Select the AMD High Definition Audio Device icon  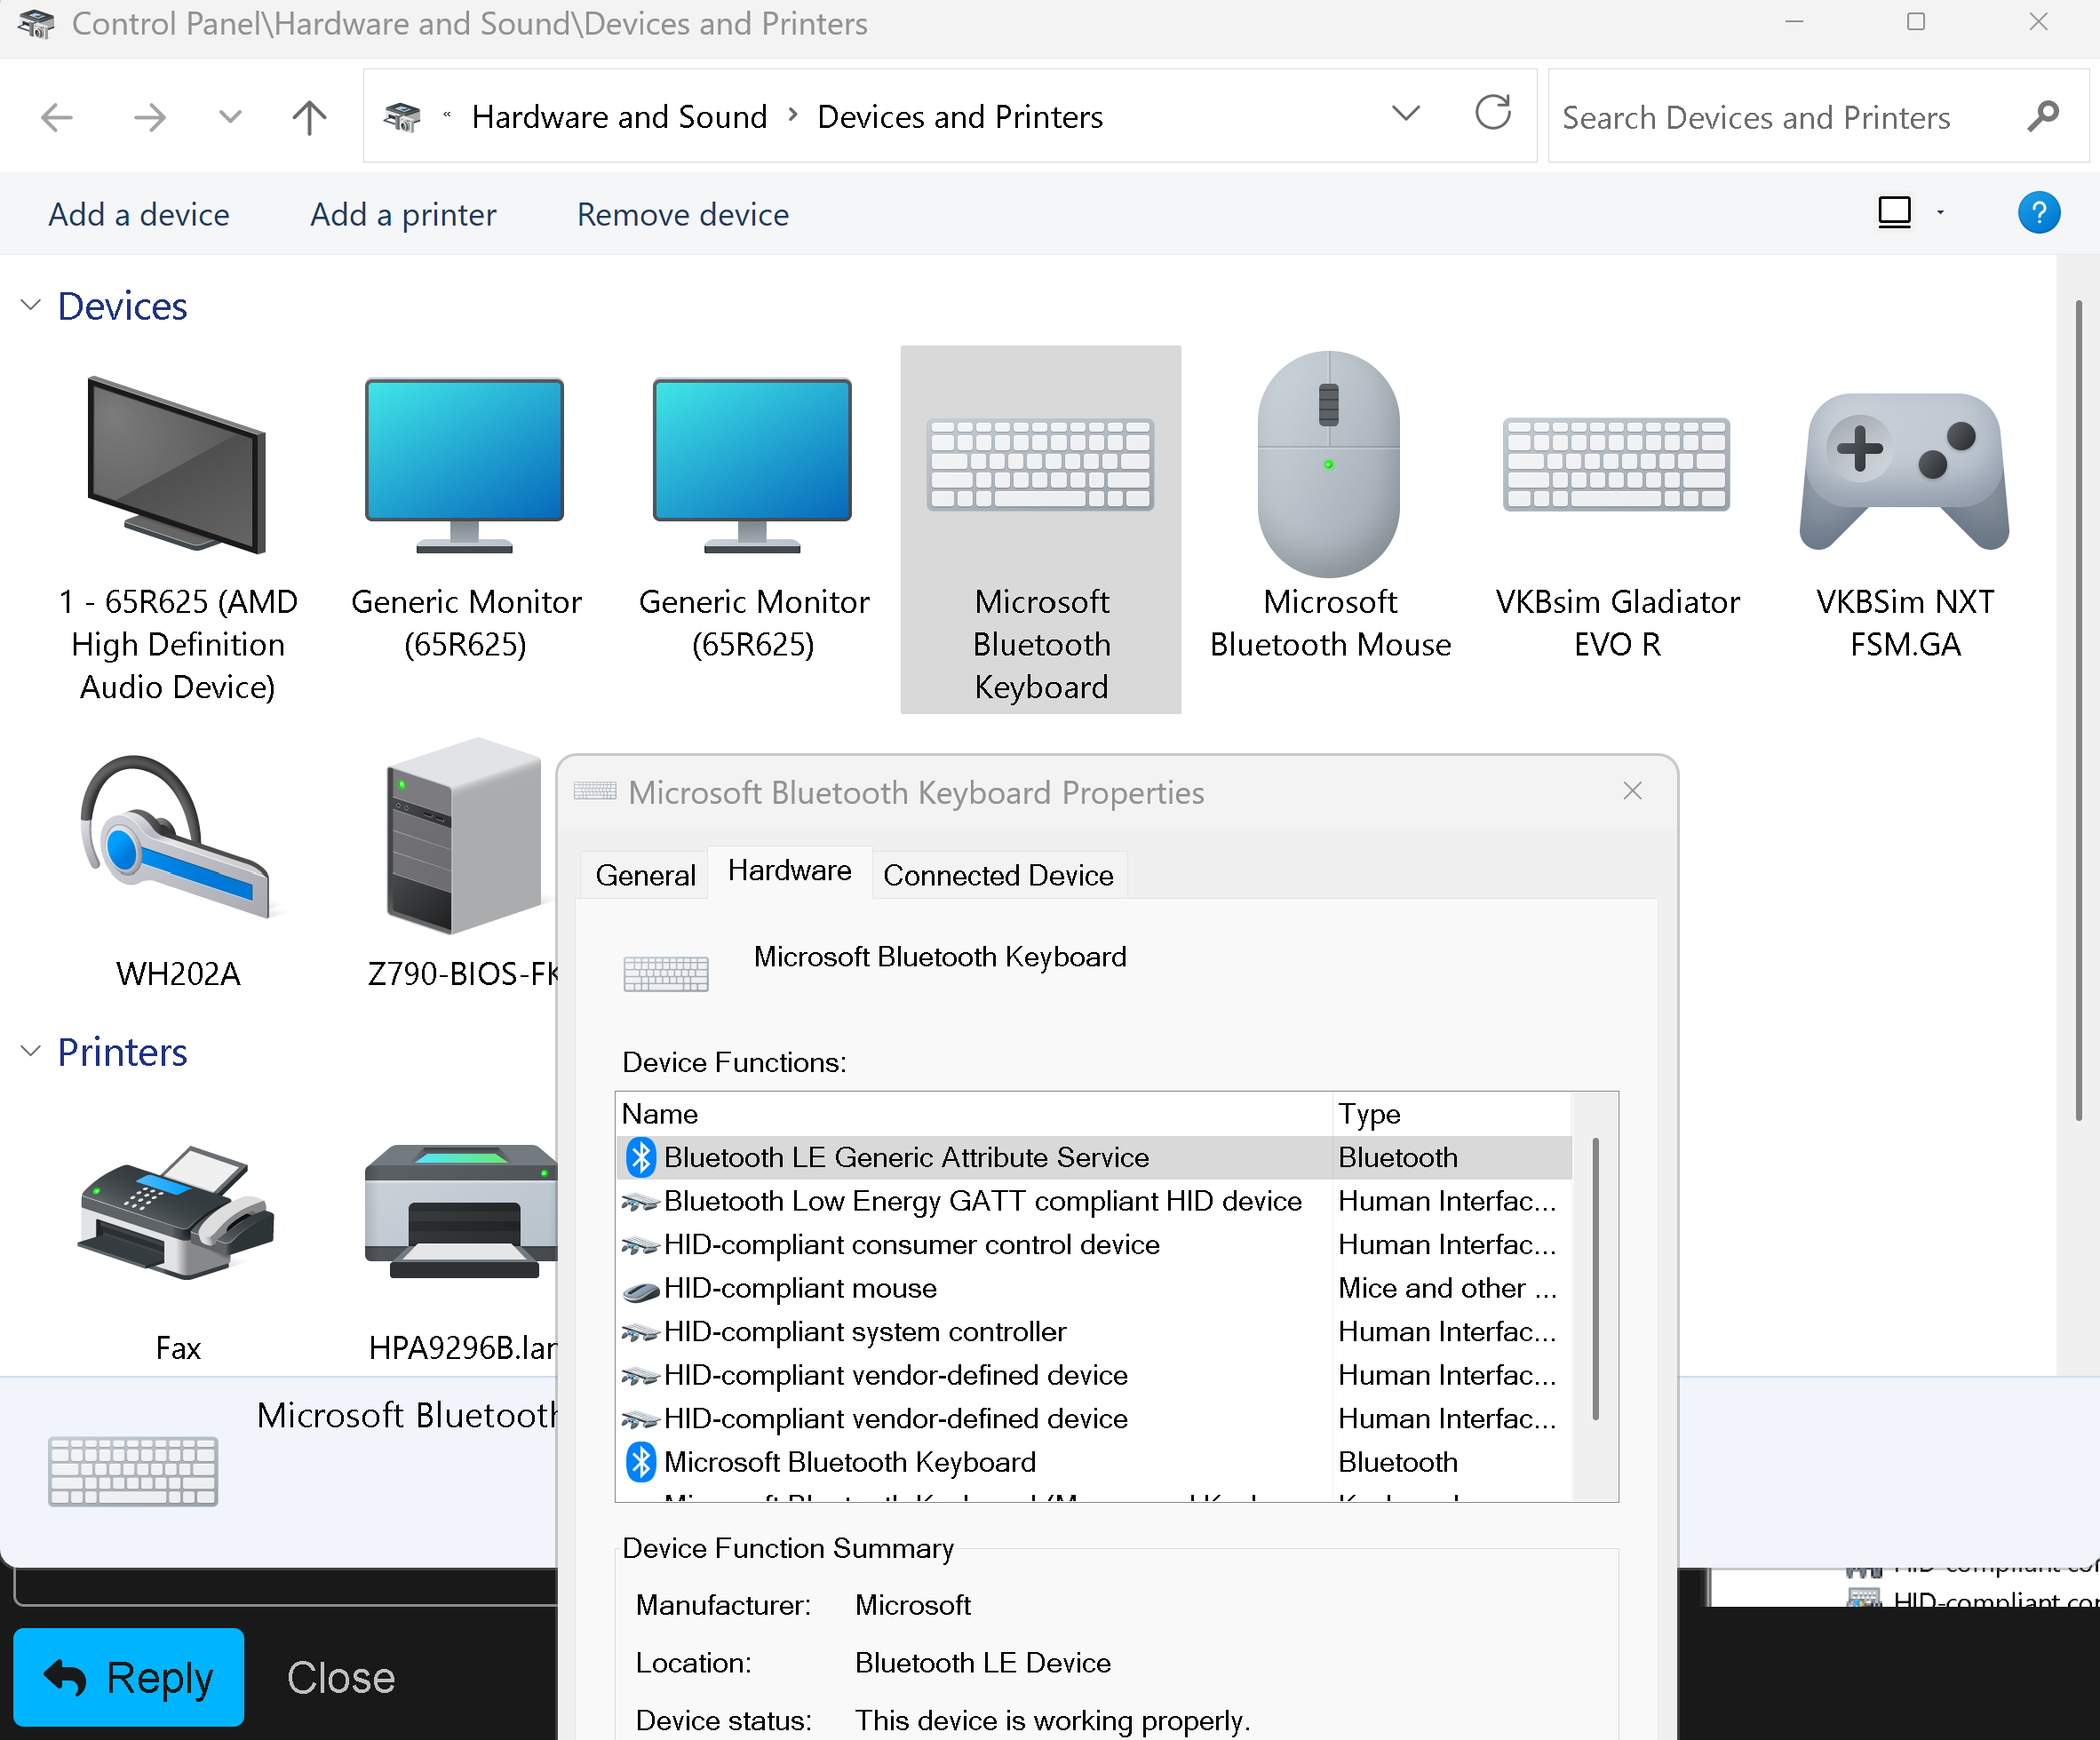coord(178,465)
